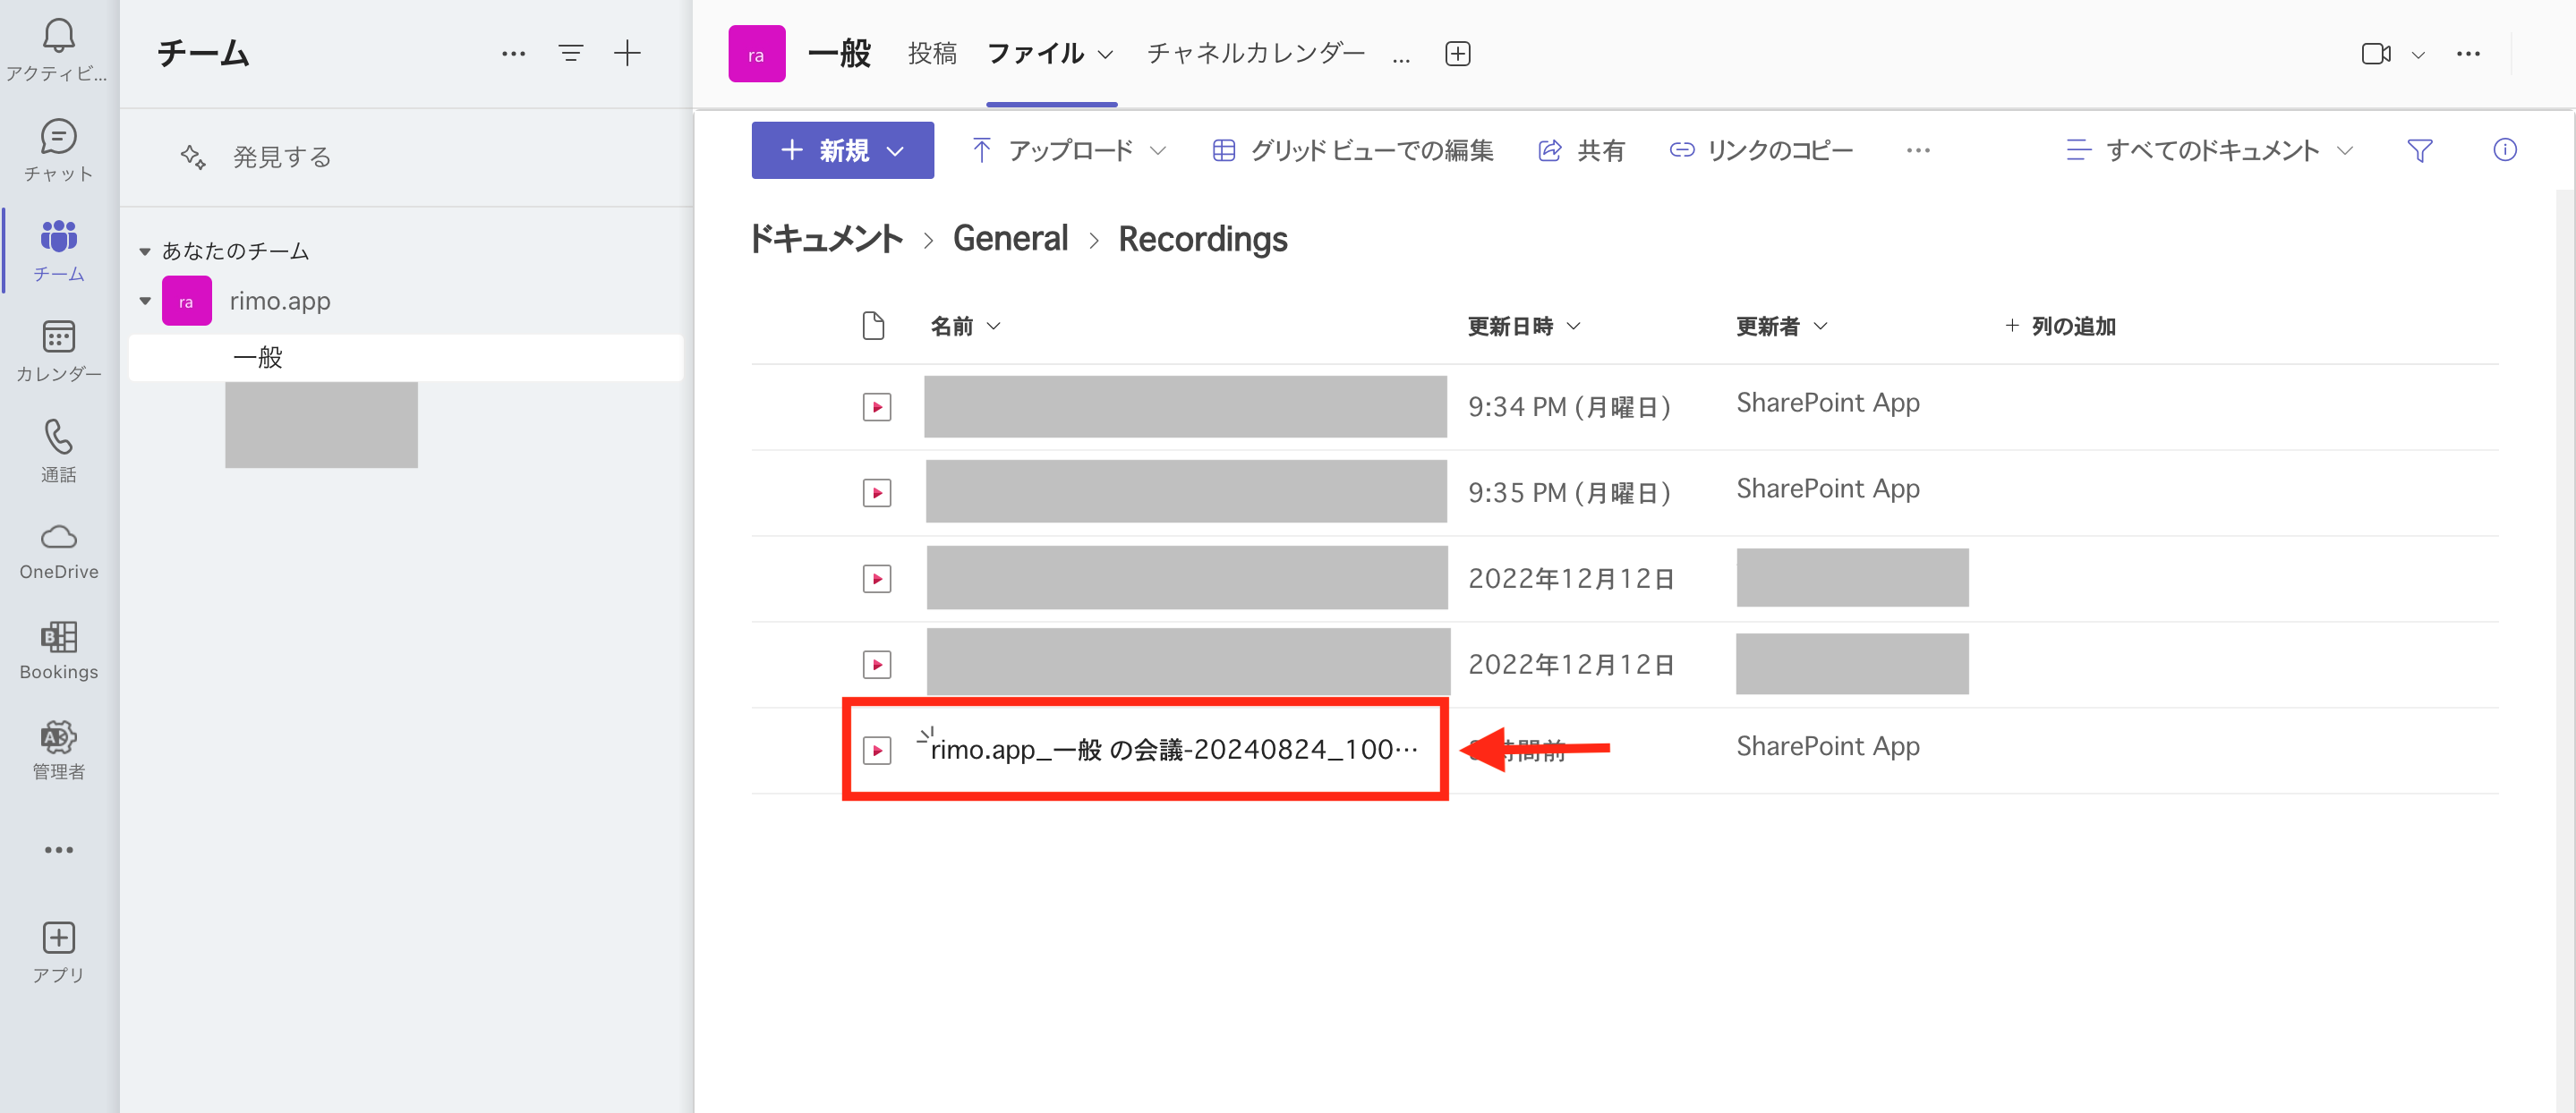
Task: Navigate to the General breadcrumb link
Action: click(1010, 238)
